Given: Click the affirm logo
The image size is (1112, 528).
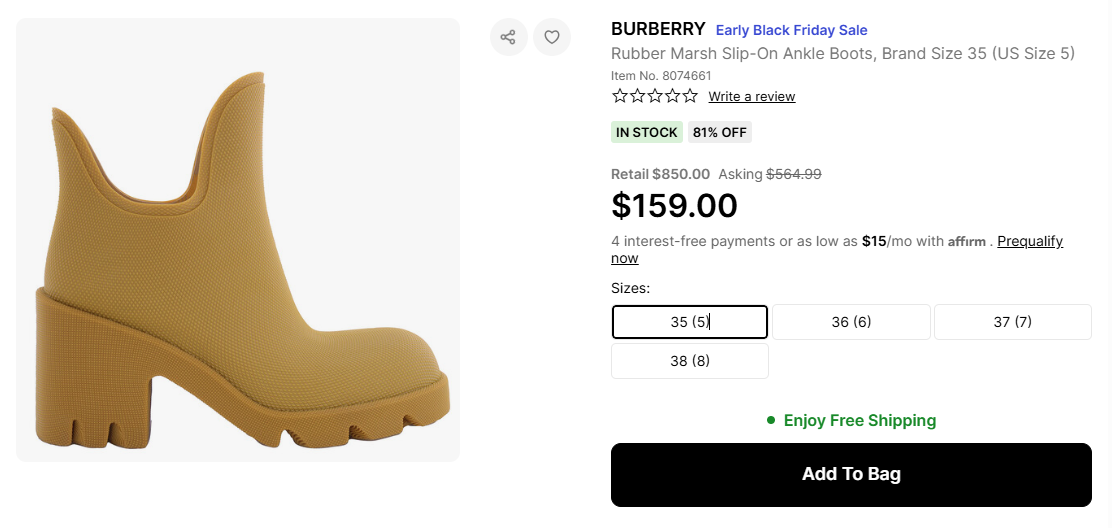Looking at the screenshot, I should tap(966, 241).
